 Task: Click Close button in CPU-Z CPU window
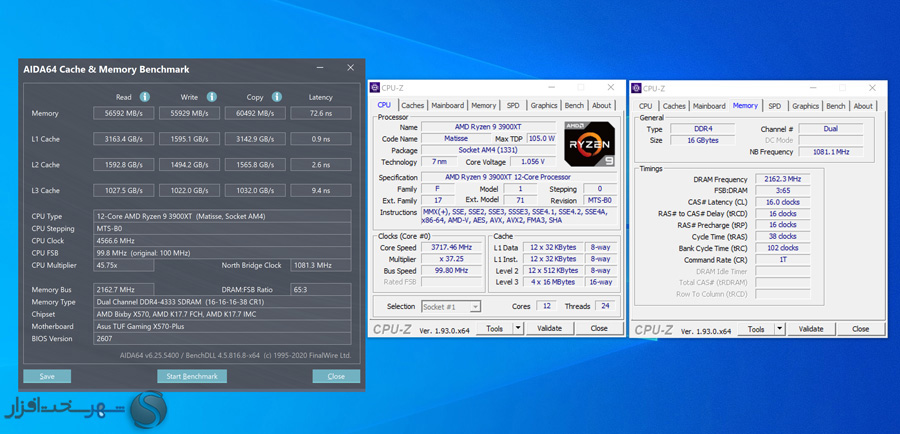click(599, 328)
